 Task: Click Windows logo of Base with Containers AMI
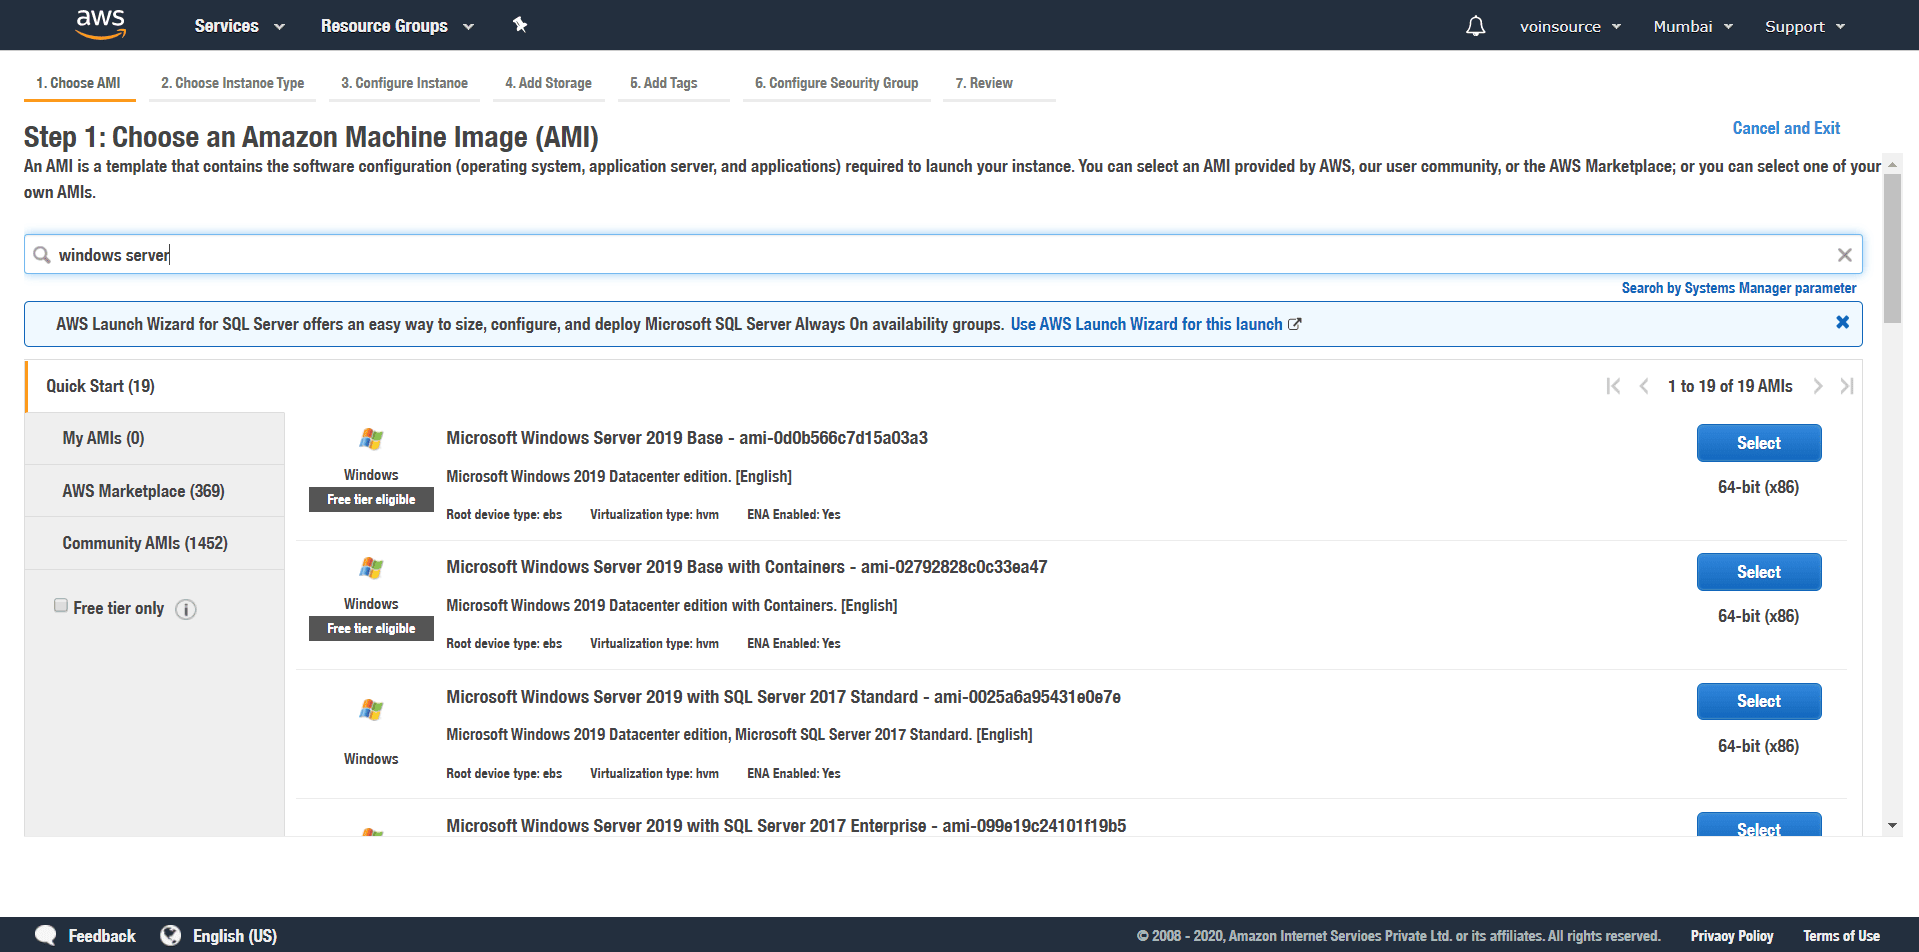371,568
